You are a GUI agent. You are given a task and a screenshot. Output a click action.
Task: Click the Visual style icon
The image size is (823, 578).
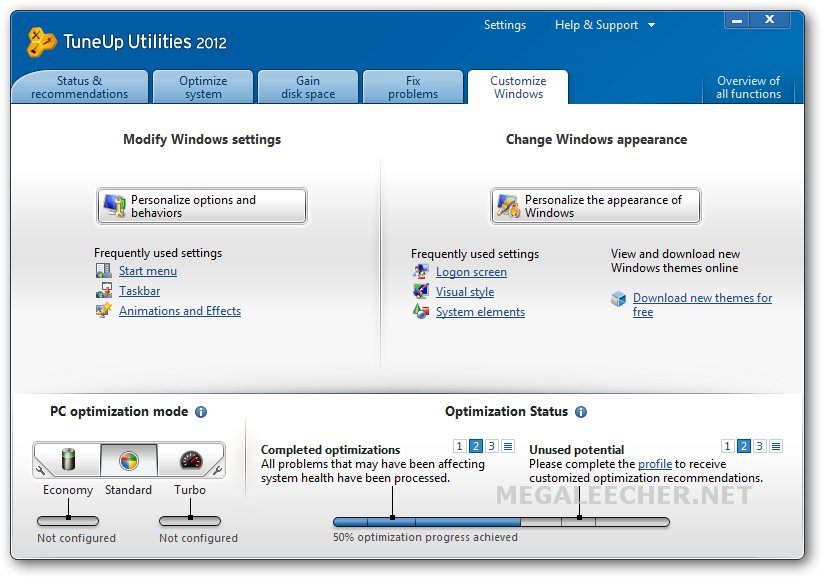[420, 291]
